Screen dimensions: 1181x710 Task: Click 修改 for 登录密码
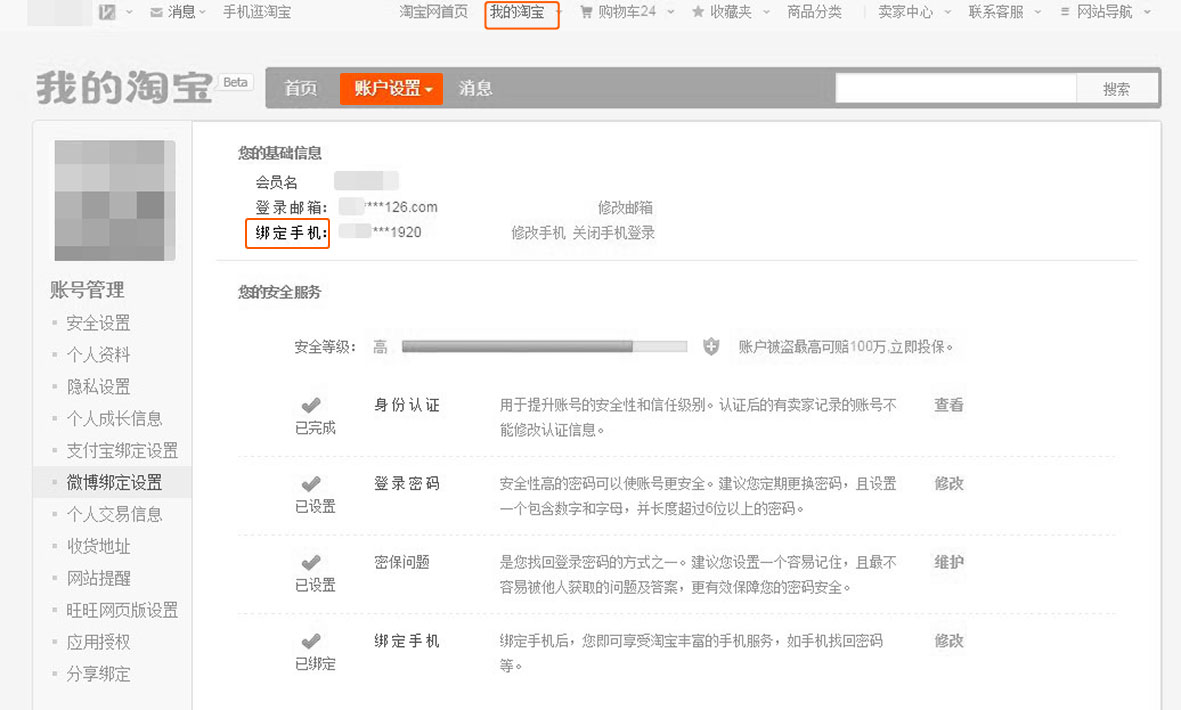tap(948, 483)
